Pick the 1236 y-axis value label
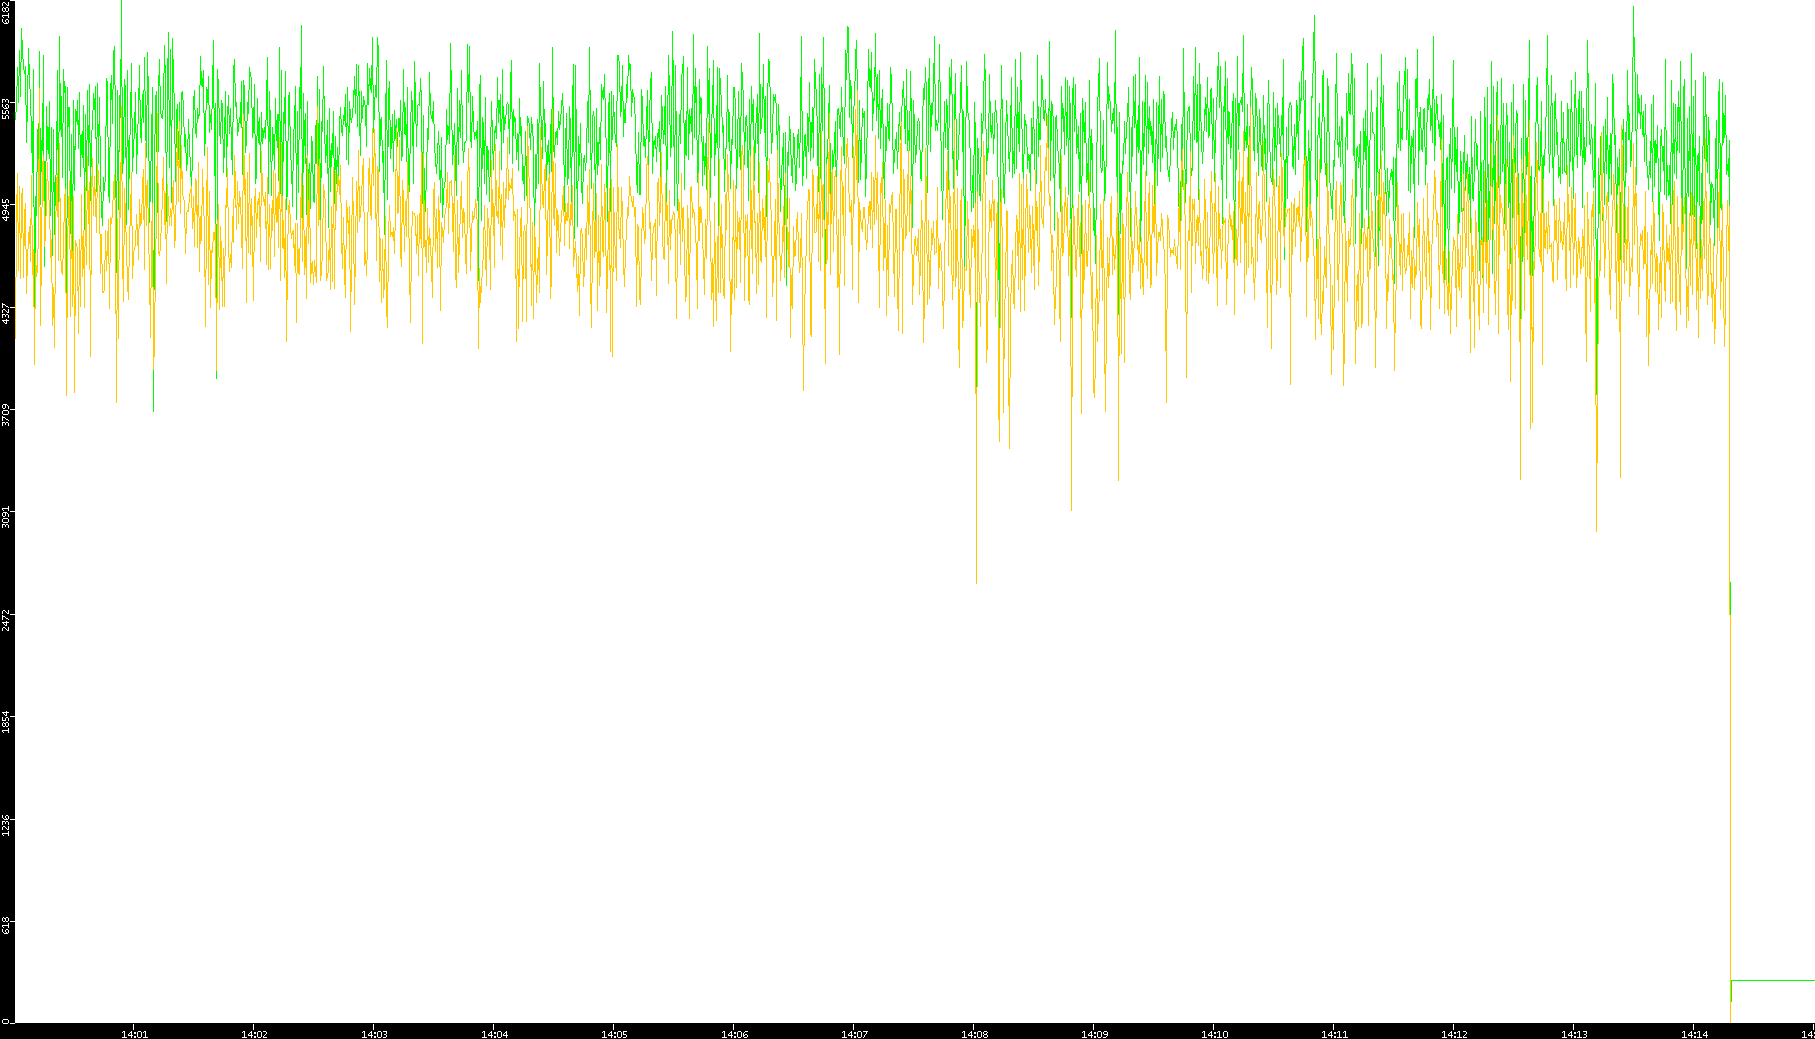This screenshot has width=1815, height=1039. point(6,825)
